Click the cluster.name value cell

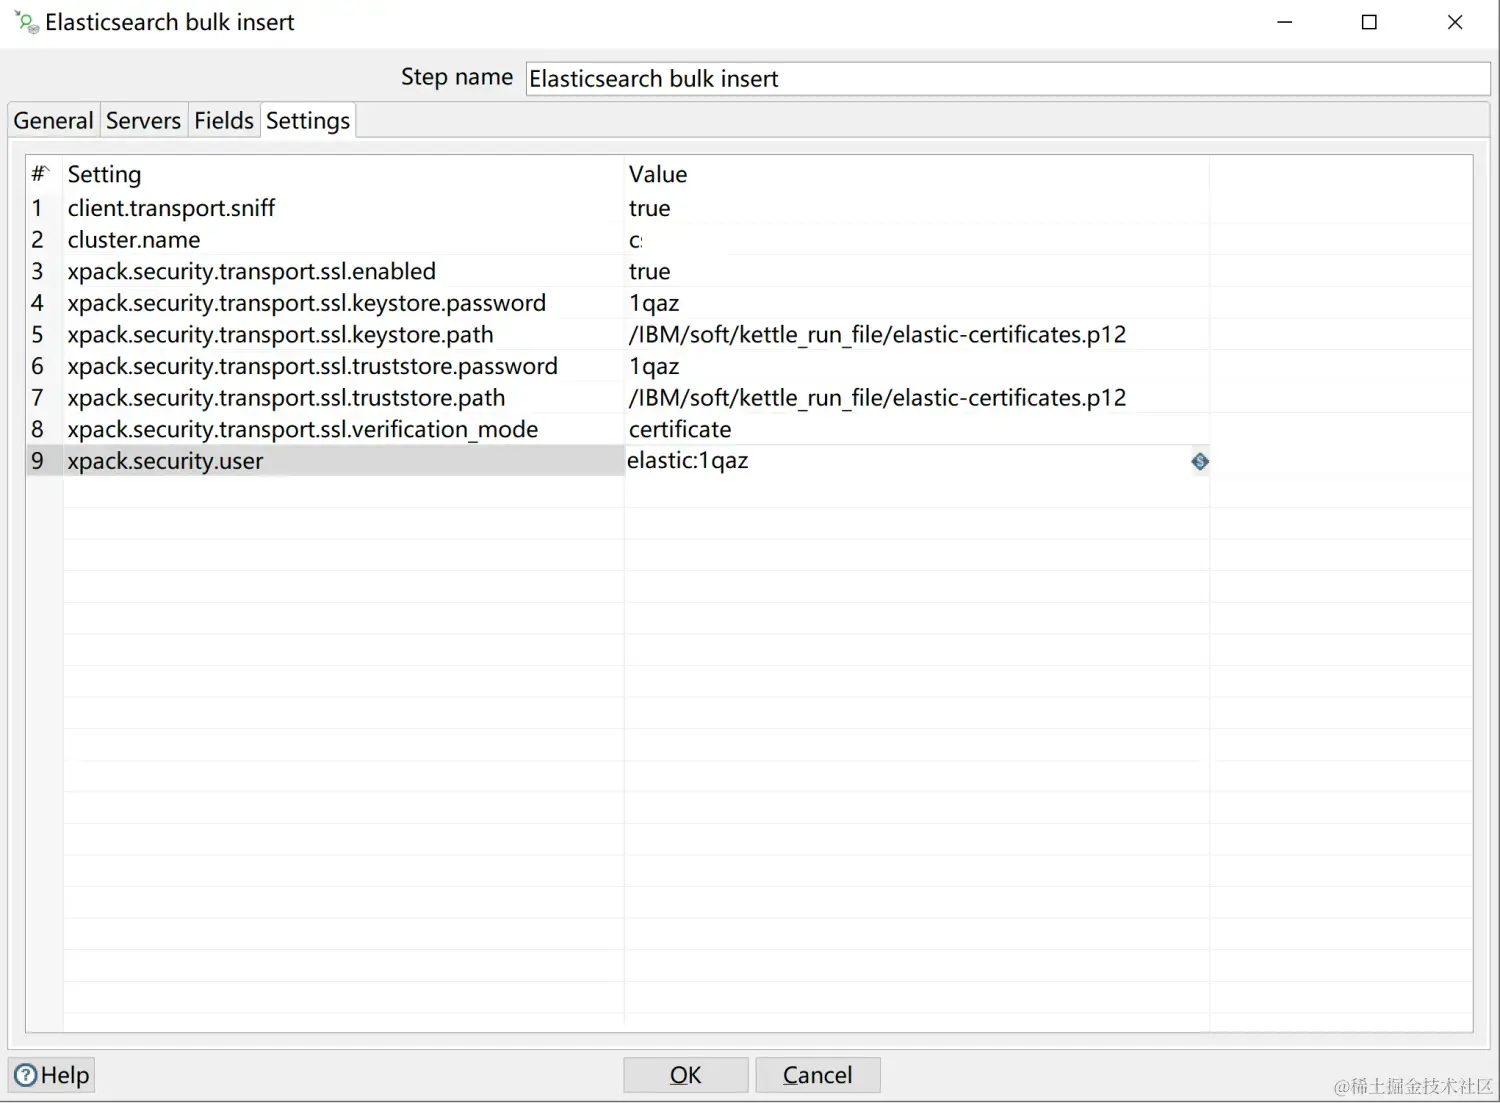coord(916,240)
